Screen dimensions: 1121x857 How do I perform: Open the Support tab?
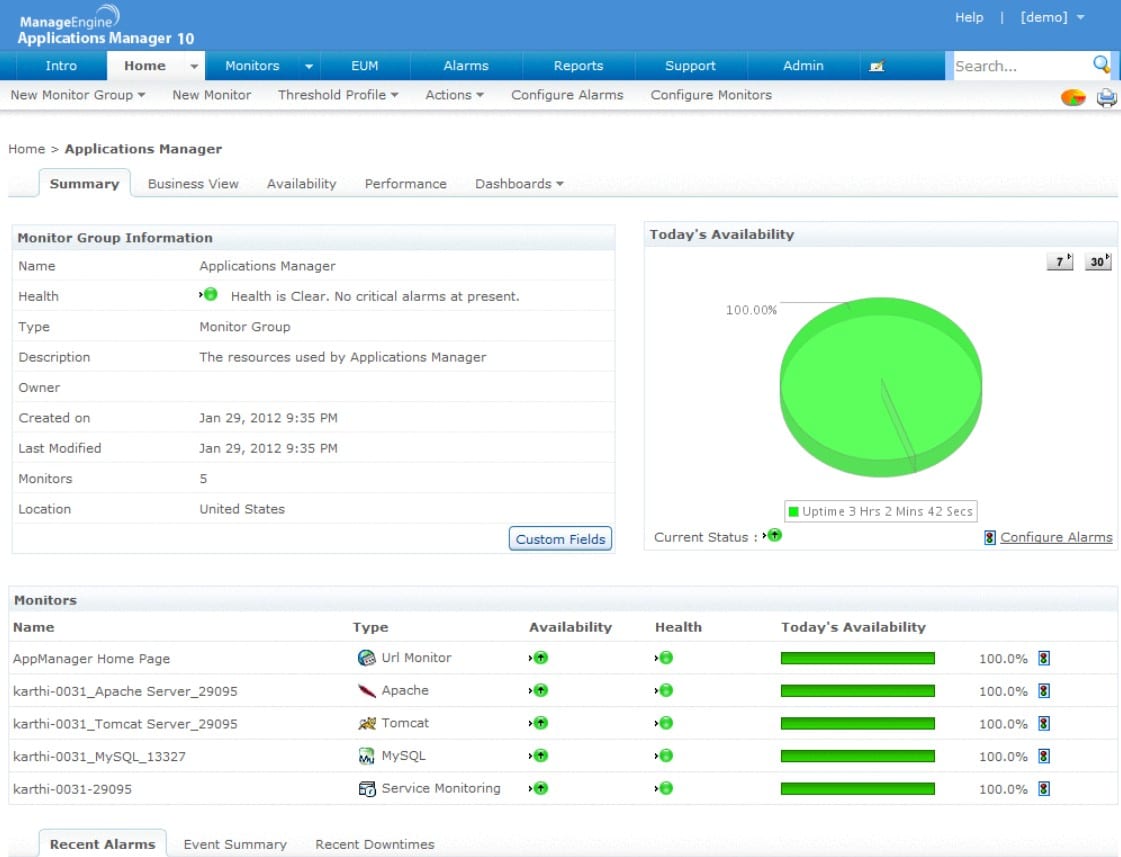(x=690, y=66)
